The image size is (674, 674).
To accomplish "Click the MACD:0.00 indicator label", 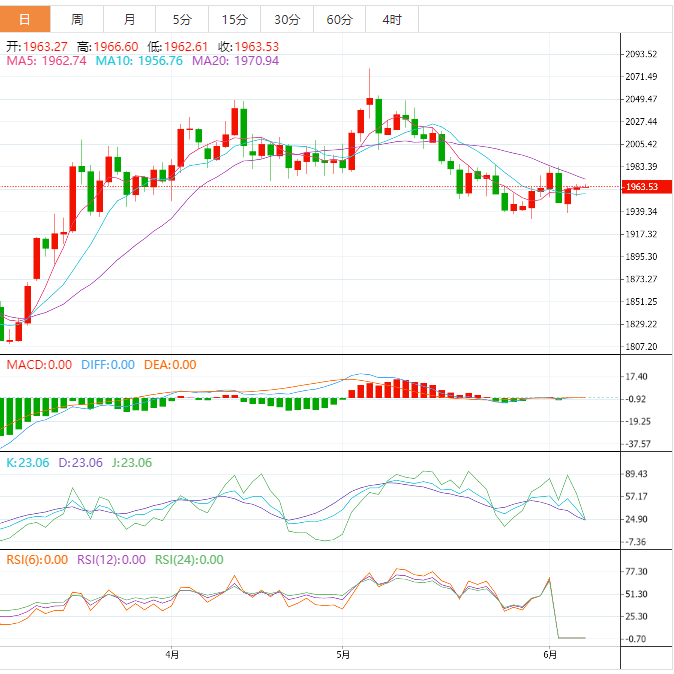I will pos(39,365).
